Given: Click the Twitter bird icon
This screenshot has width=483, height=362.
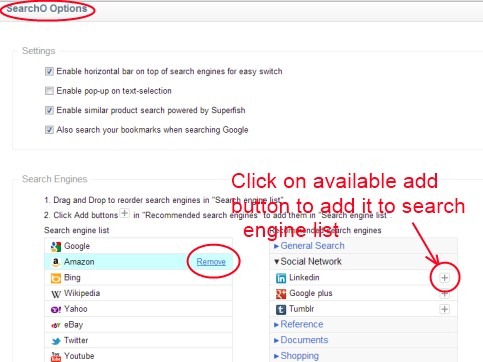Looking at the screenshot, I should click(56, 341).
